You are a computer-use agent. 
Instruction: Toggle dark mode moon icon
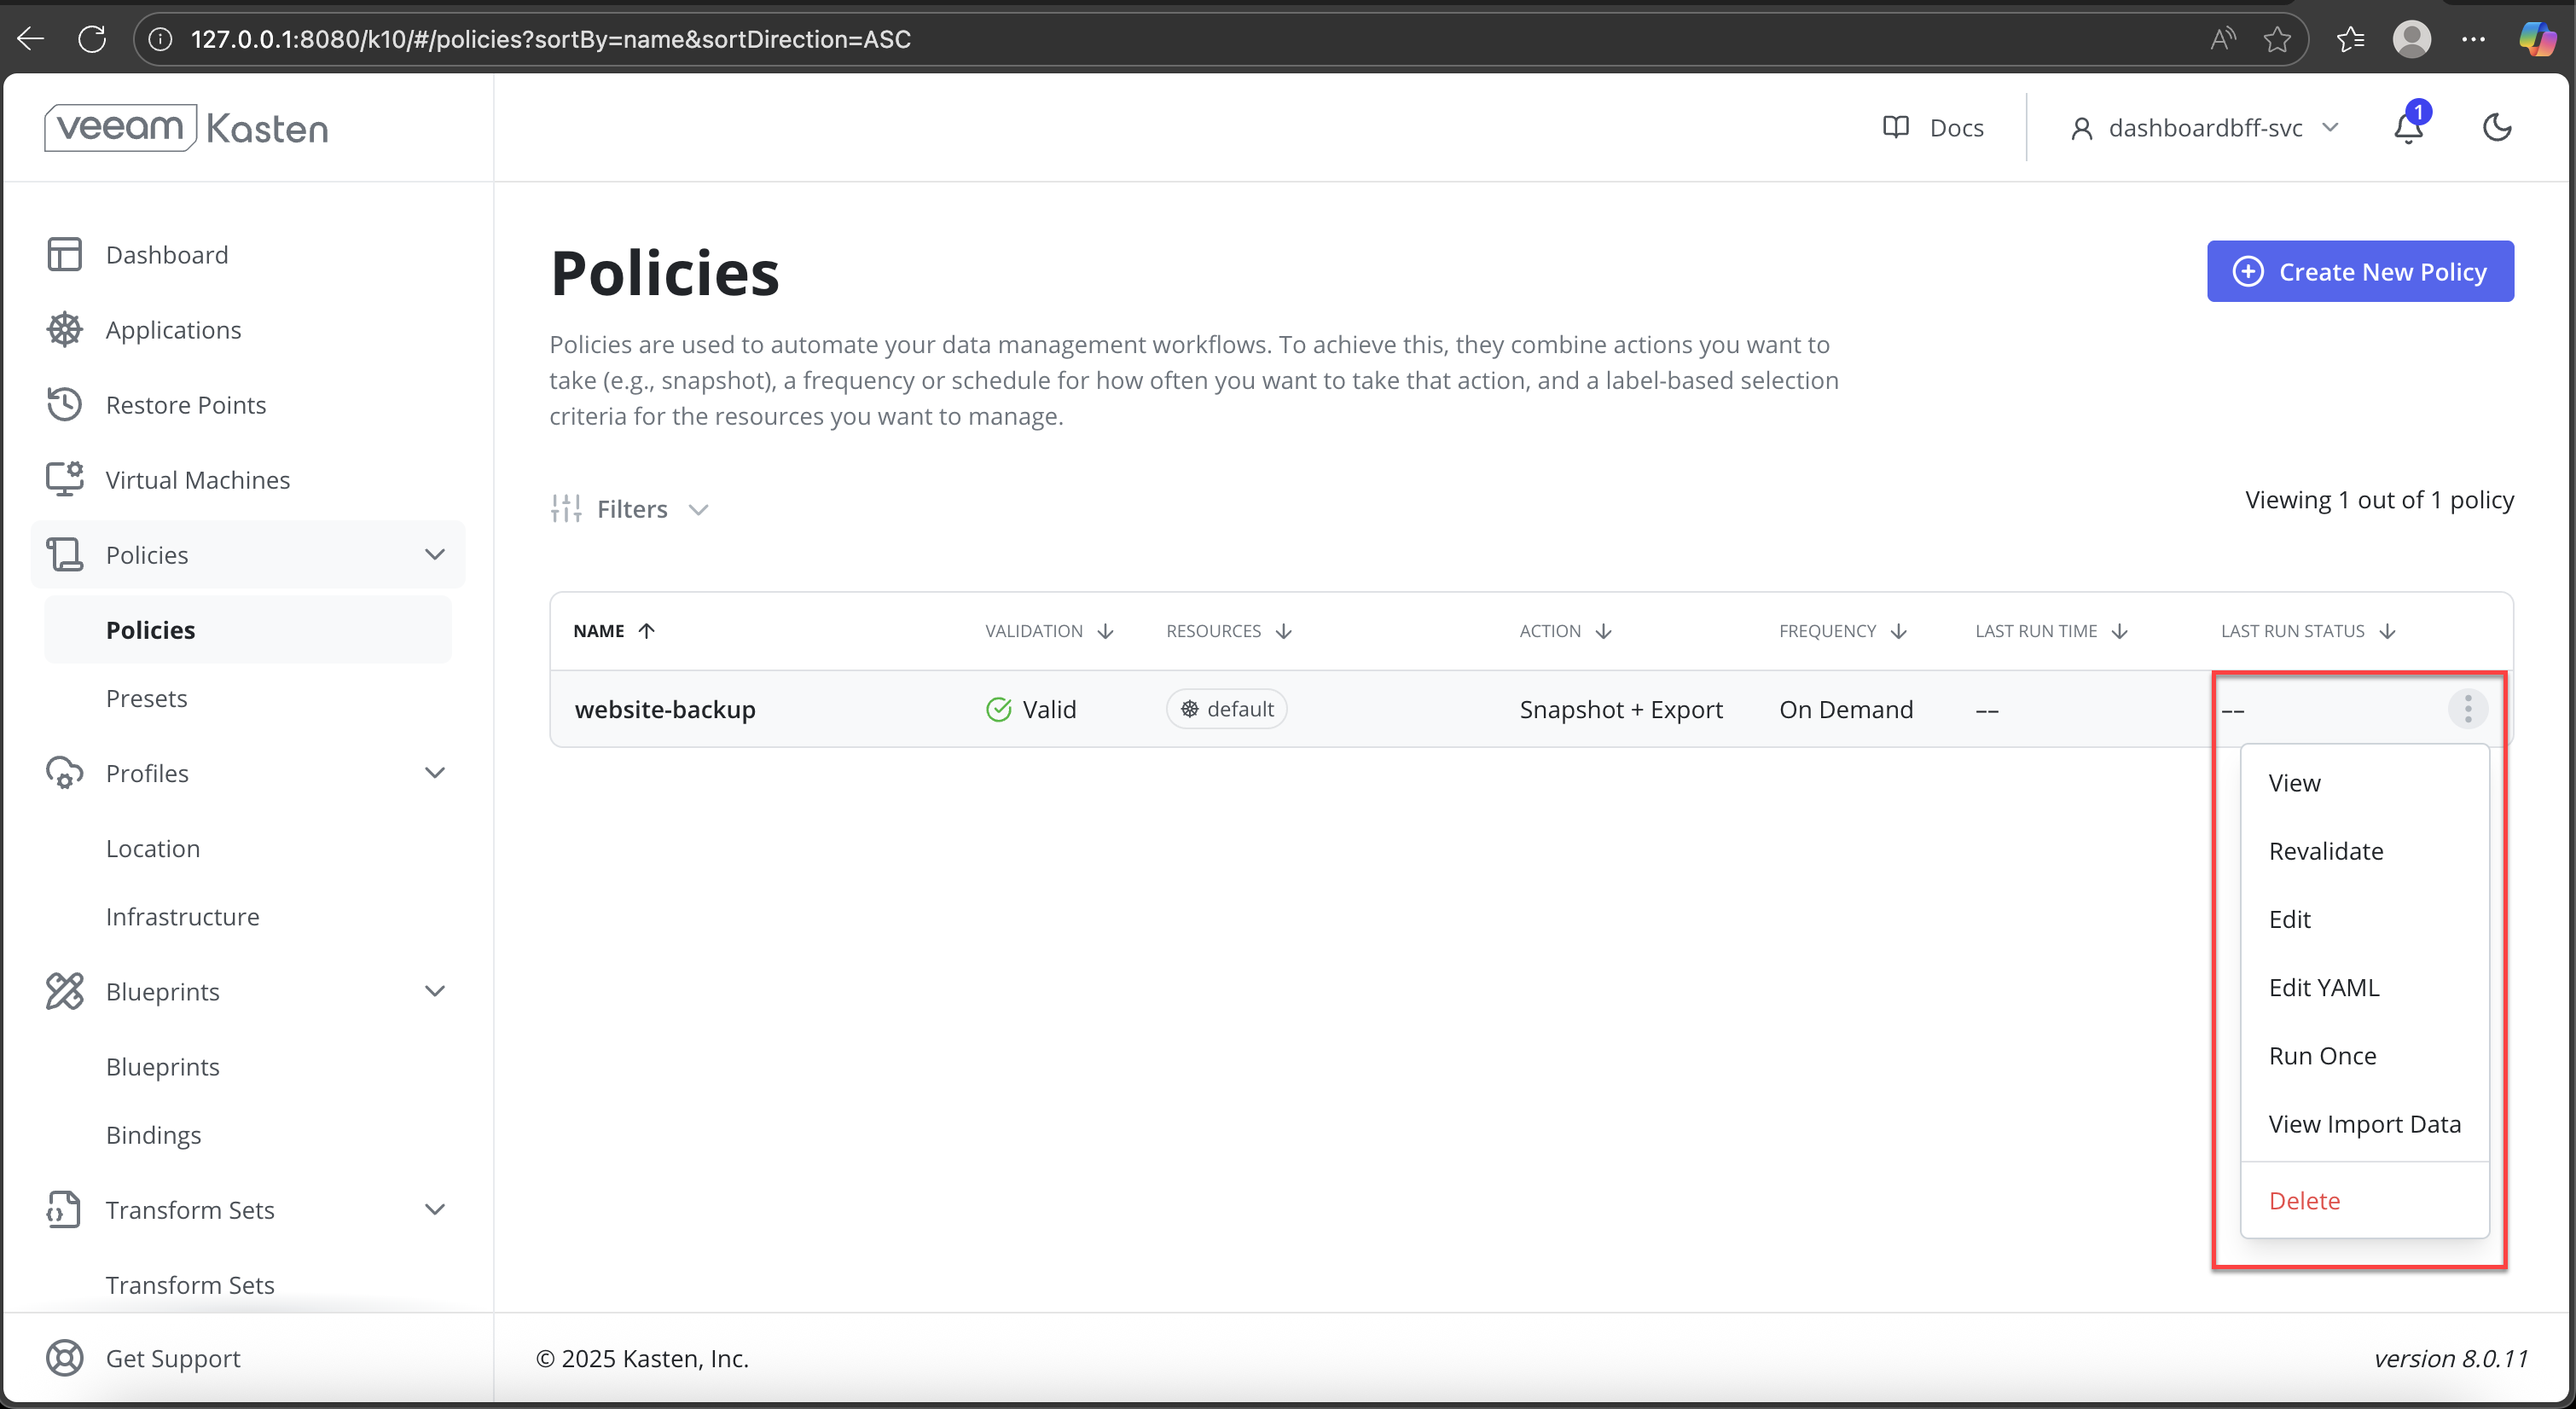(x=2497, y=128)
